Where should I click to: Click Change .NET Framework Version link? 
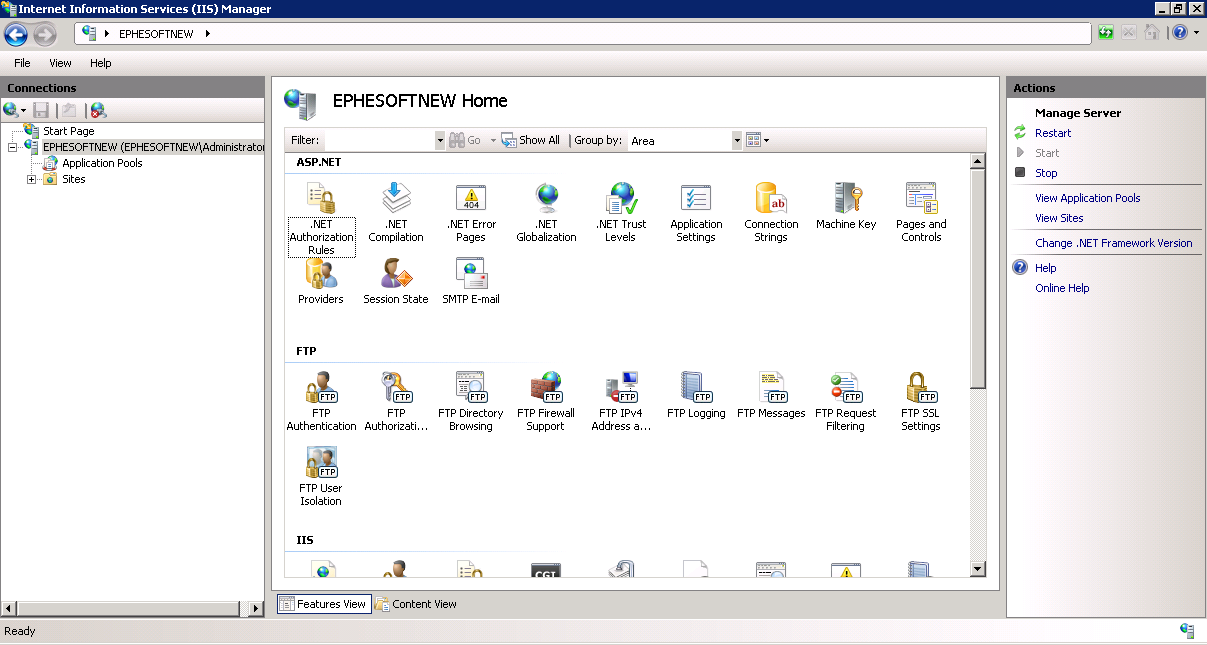[1114, 243]
